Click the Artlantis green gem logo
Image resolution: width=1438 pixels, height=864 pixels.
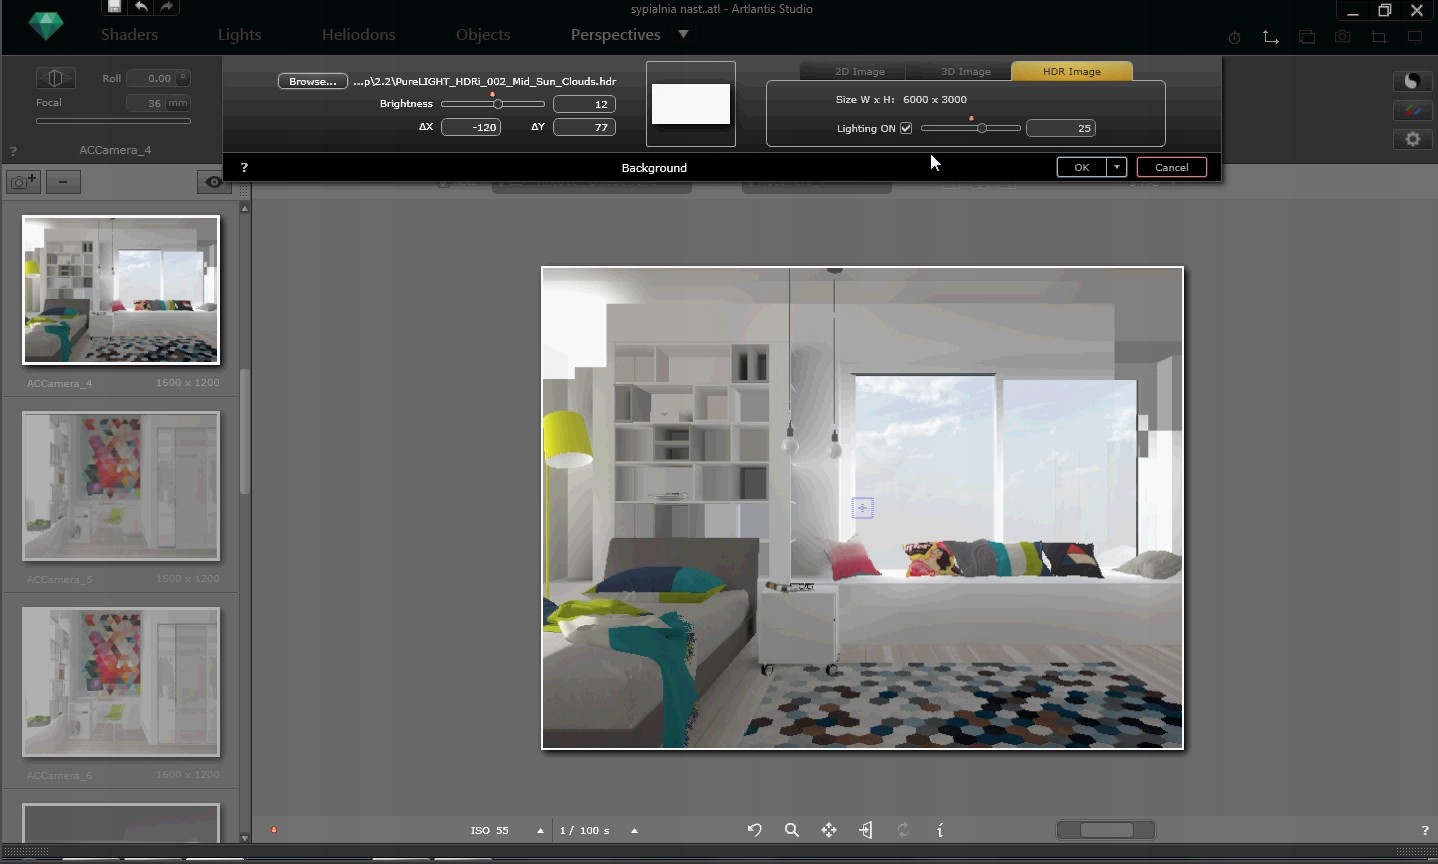(45, 26)
